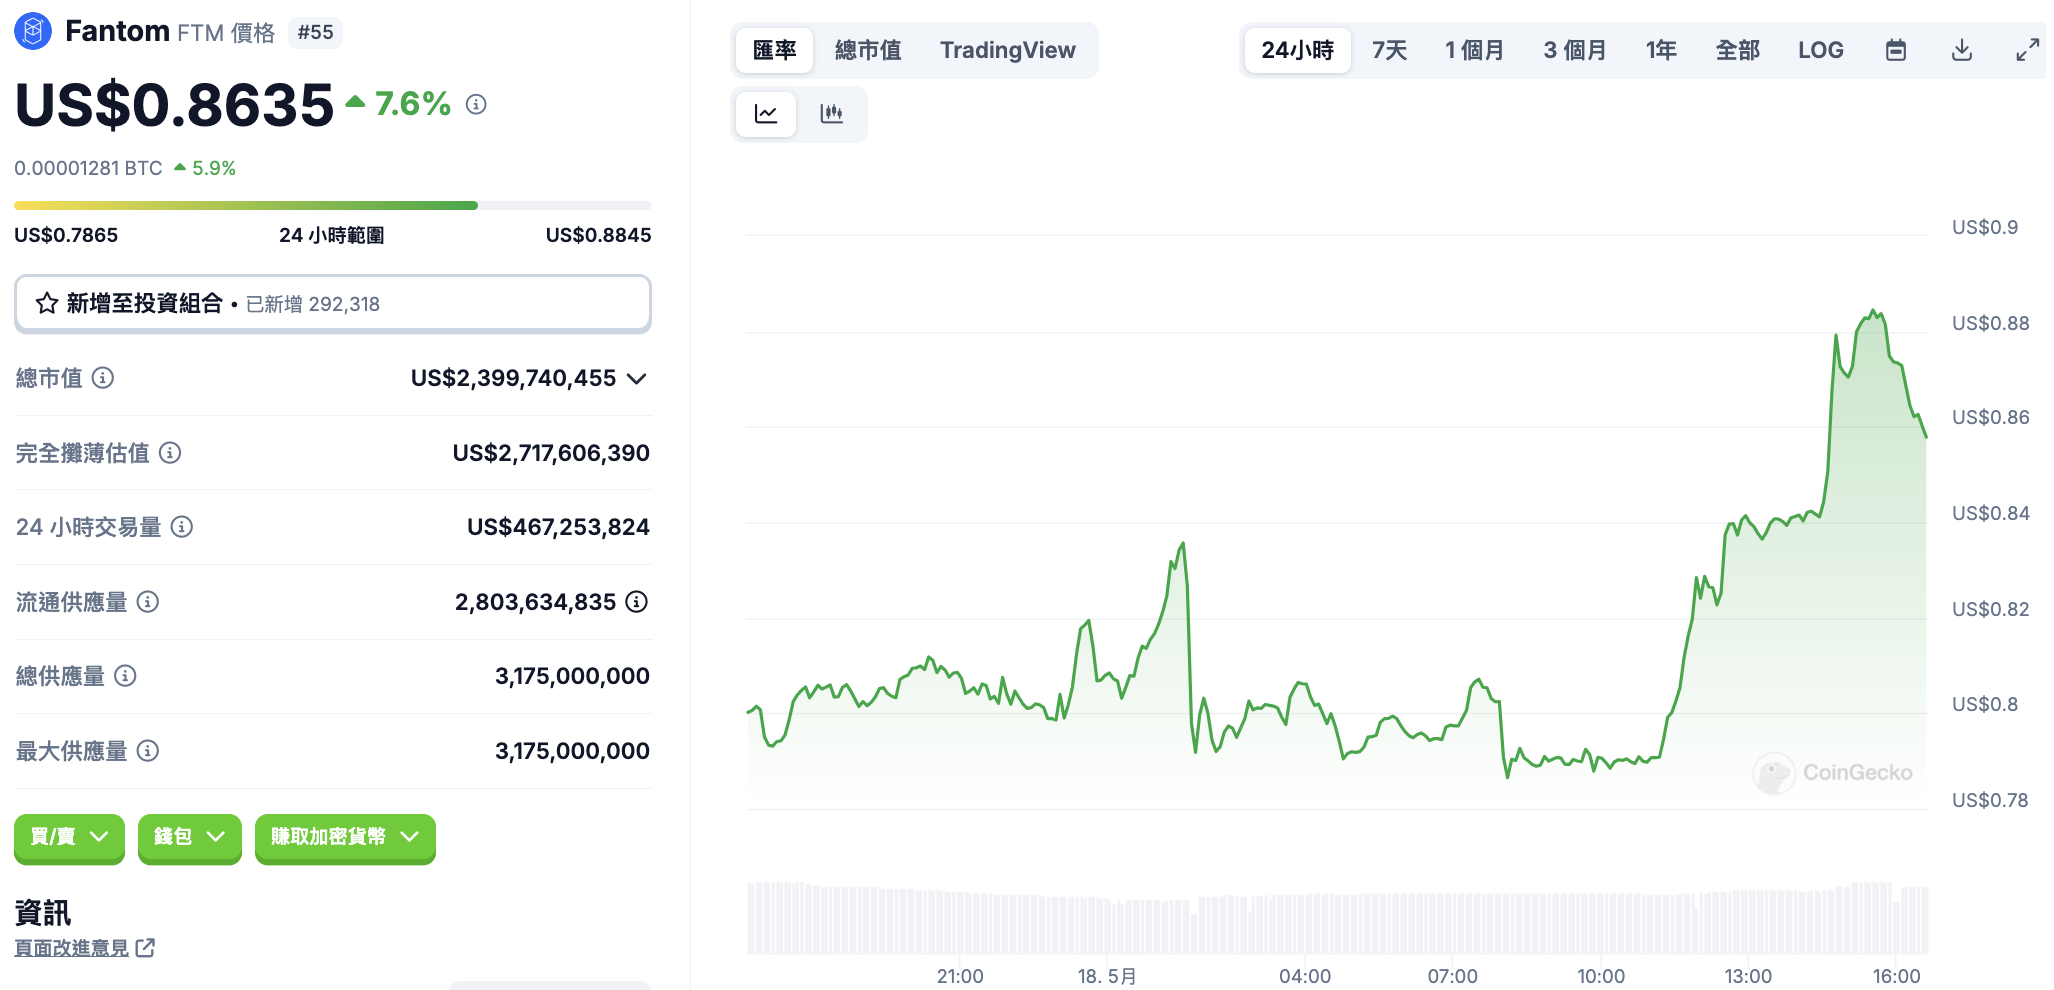Screen dimensions: 2054x990
Task: Open the TradingView tab
Action: (1007, 50)
